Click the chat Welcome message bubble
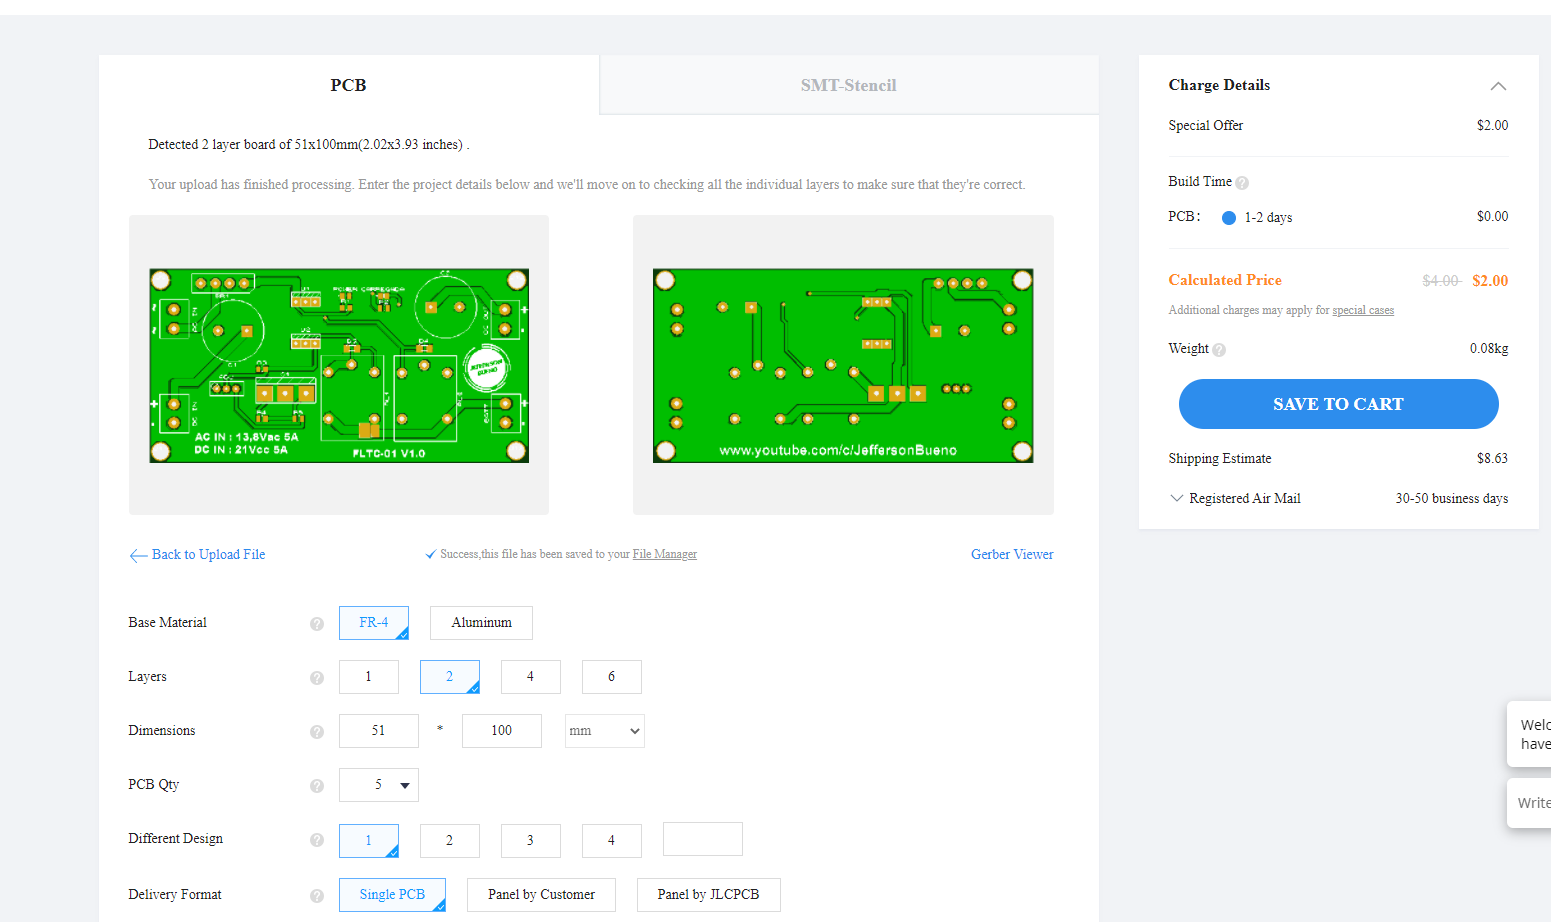This screenshot has height=922, width=1551. click(x=1530, y=734)
